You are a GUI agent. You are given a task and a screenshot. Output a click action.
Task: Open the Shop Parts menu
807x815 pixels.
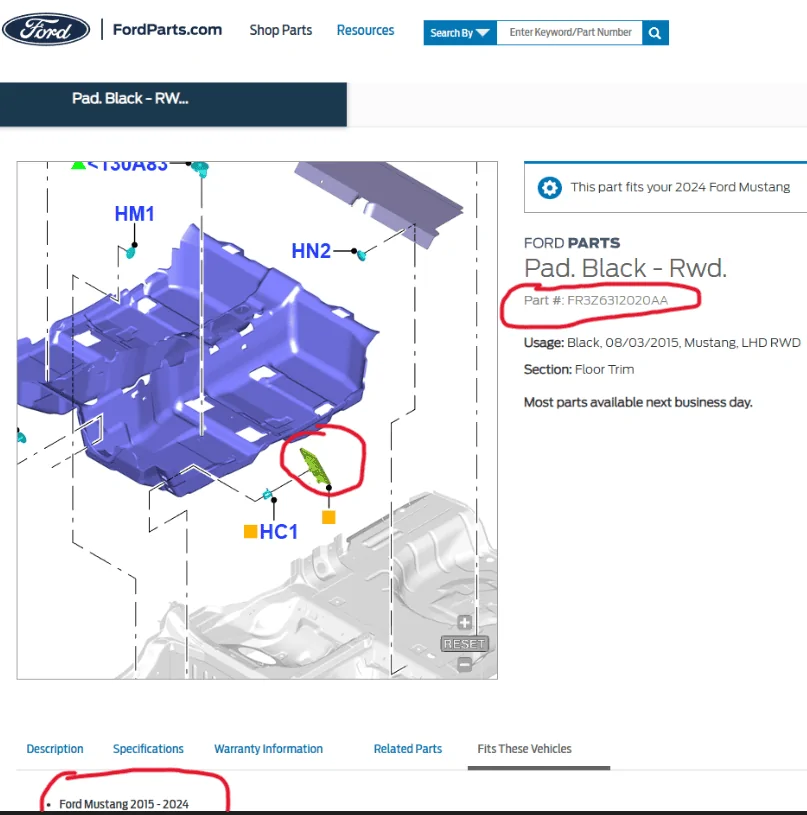281,30
